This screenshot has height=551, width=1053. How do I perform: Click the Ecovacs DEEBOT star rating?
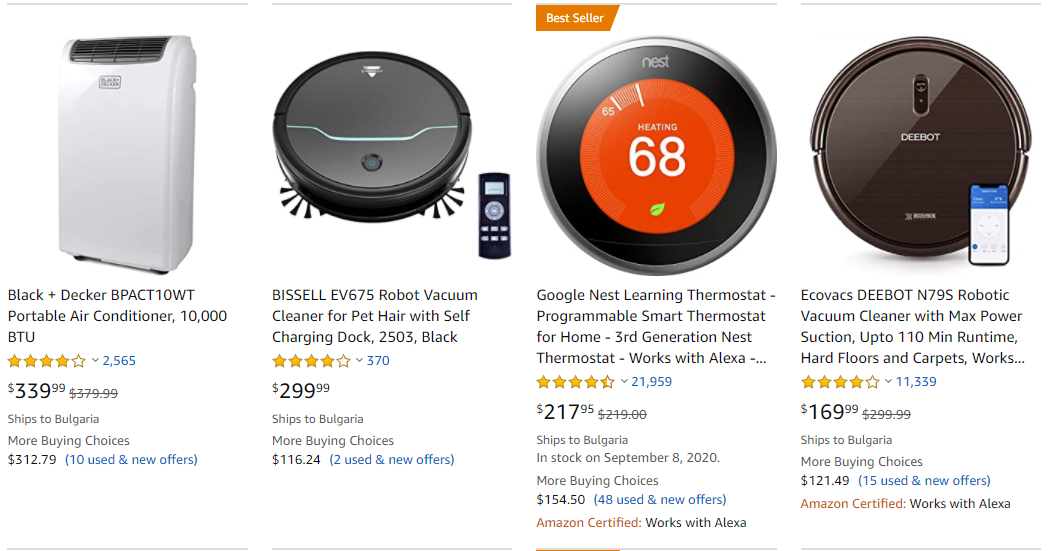coord(840,382)
